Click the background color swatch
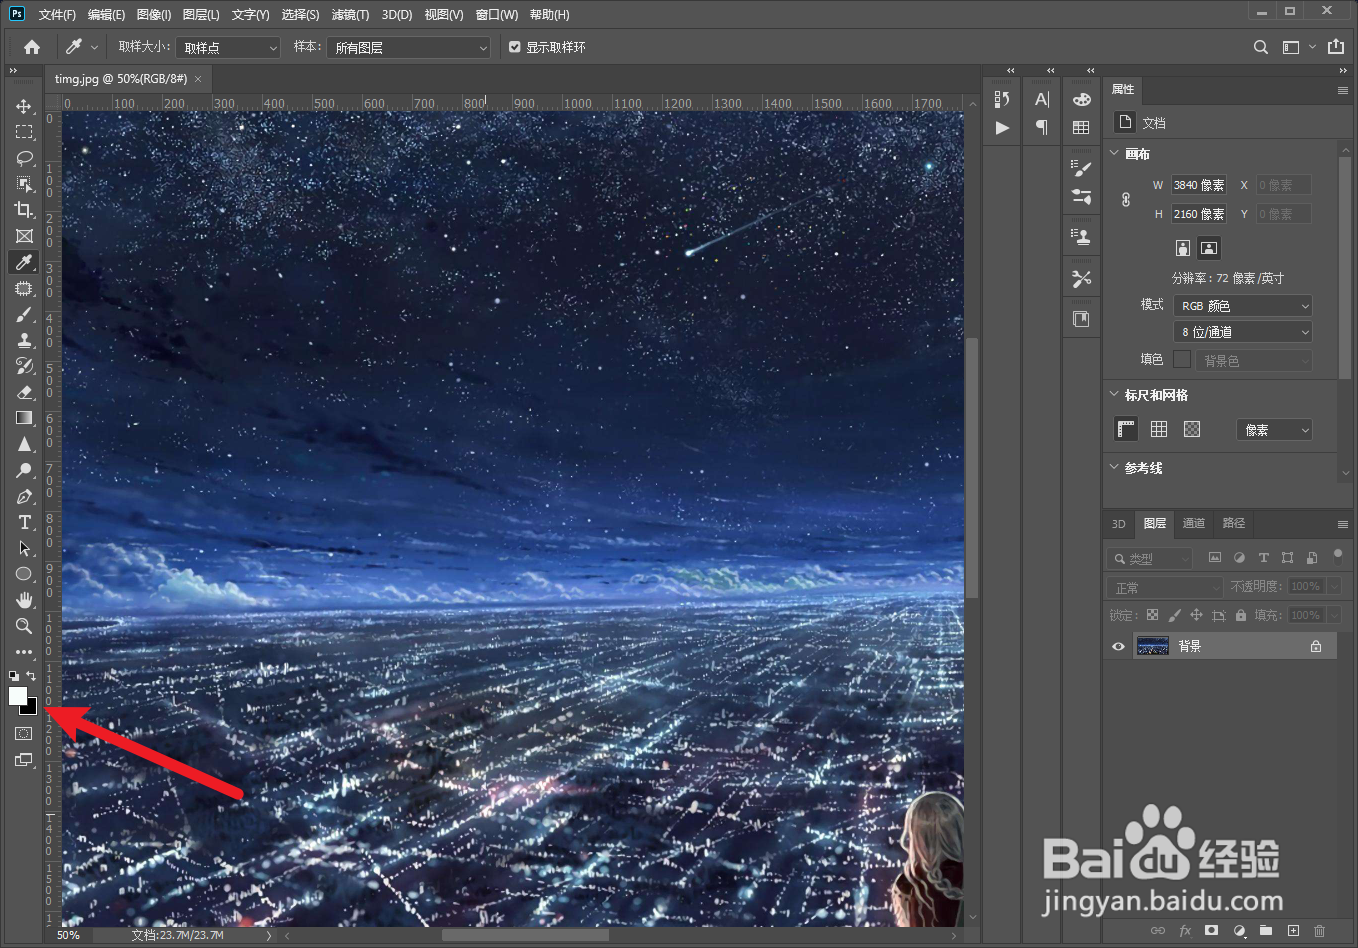 [x=31, y=709]
